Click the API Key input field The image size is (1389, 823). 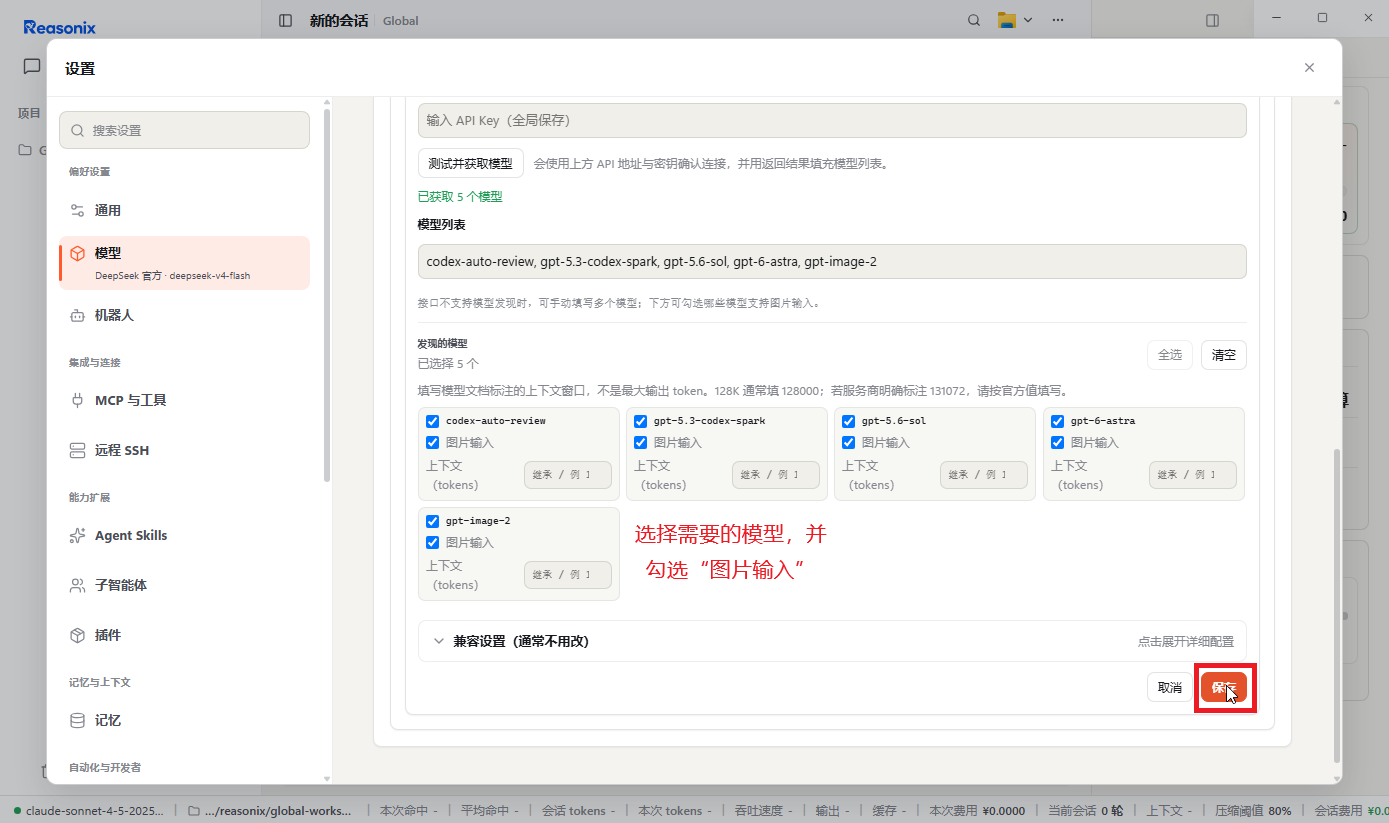(x=832, y=120)
